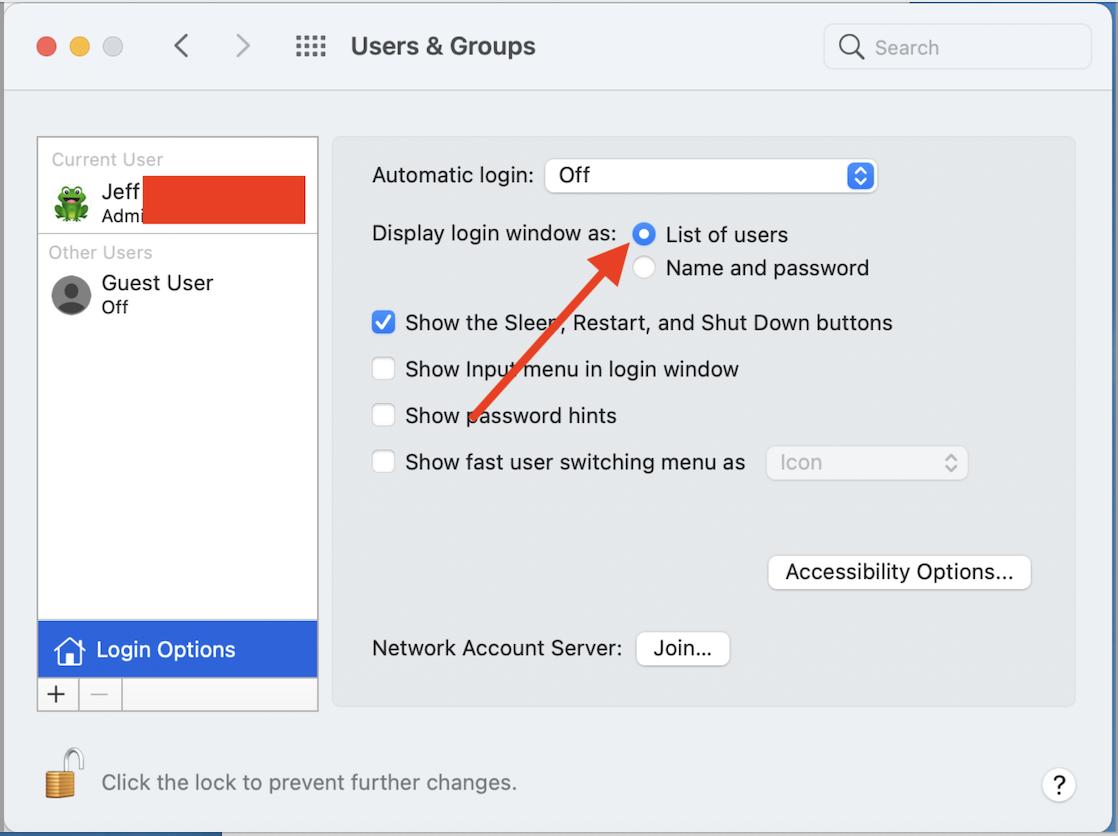Select Login Options in the sidebar

pyautogui.click(x=177, y=650)
